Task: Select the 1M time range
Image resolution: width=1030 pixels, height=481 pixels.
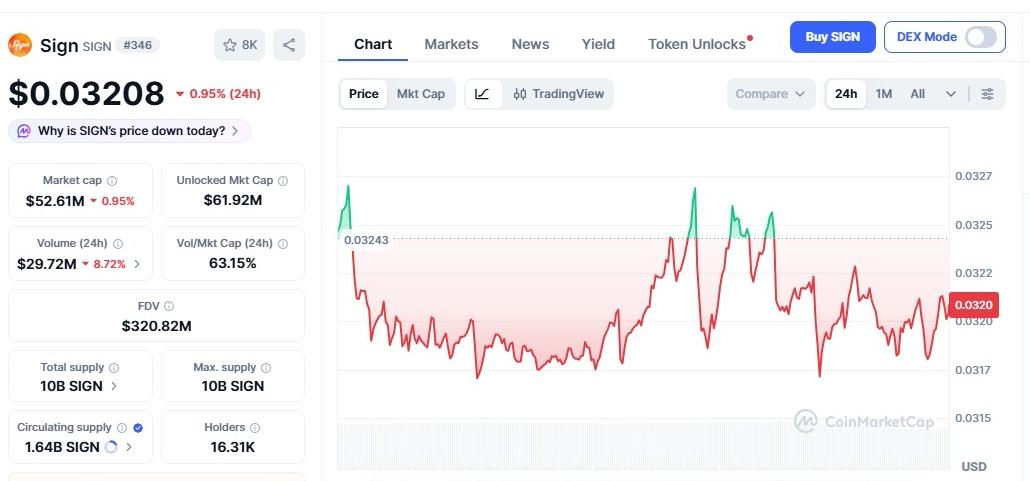Action: click(x=884, y=94)
